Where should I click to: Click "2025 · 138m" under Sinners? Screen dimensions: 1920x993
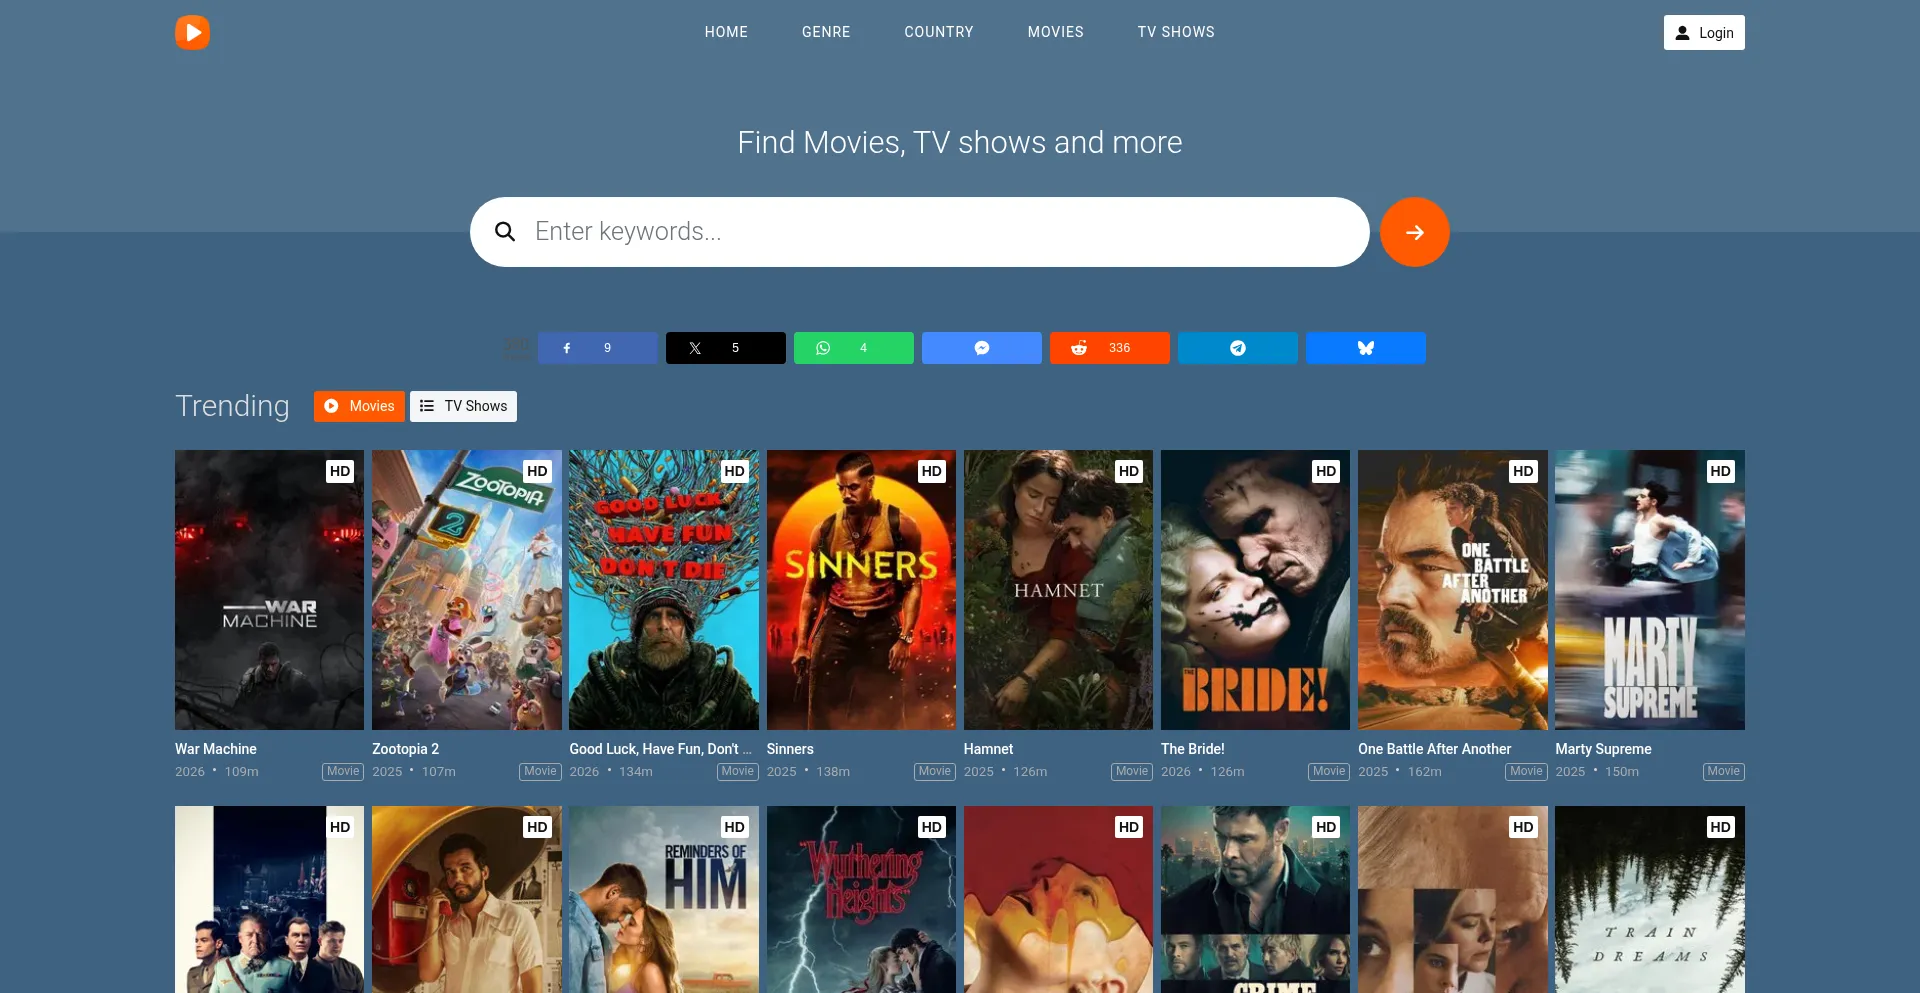(808, 772)
